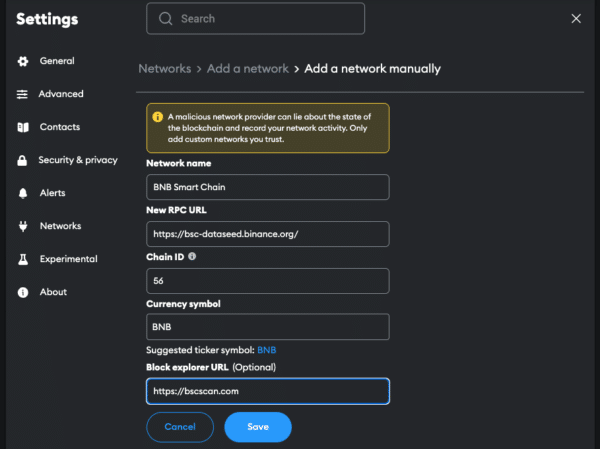The image size is (600, 449).
Task: Click the Block explorer URL field
Action: (x=268, y=391)
